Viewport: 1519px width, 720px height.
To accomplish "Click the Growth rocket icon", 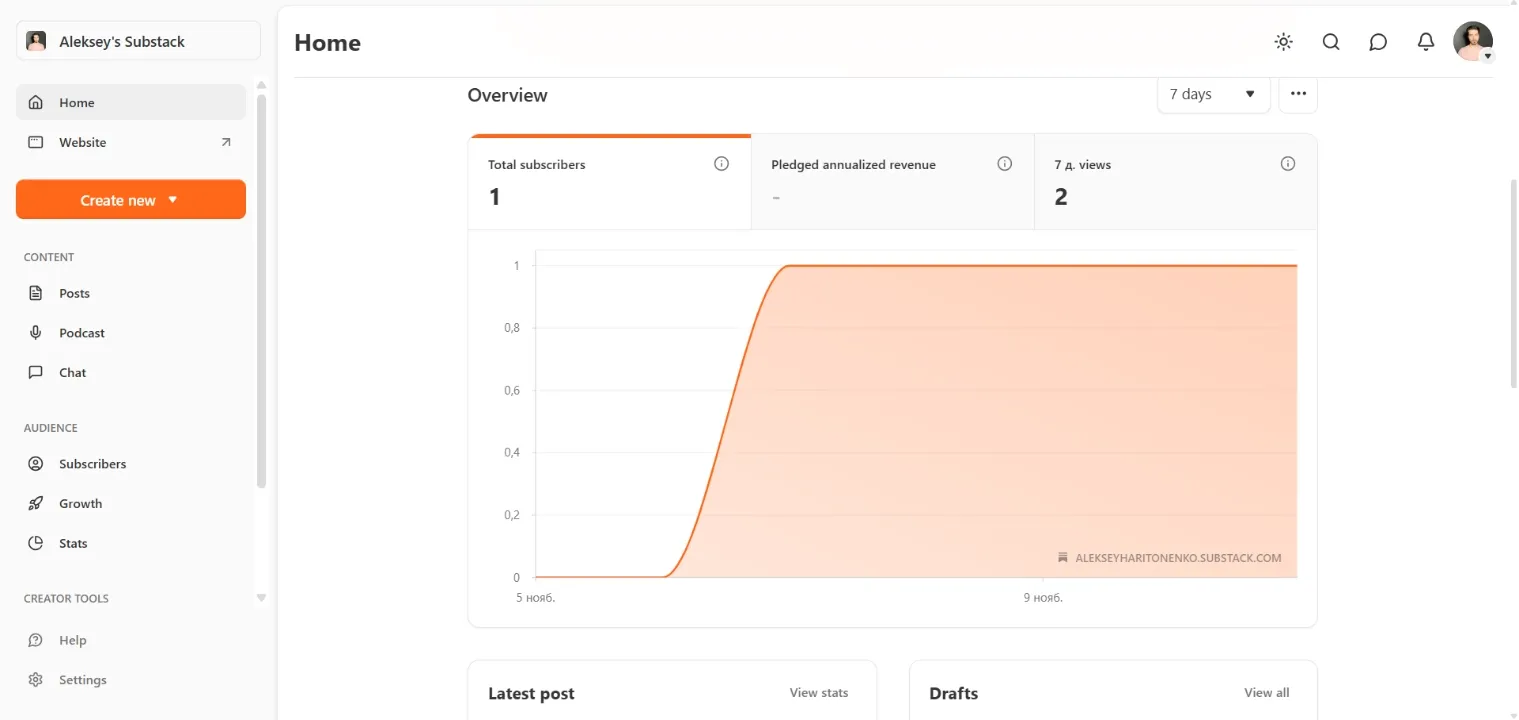I will tap(36, 503).
